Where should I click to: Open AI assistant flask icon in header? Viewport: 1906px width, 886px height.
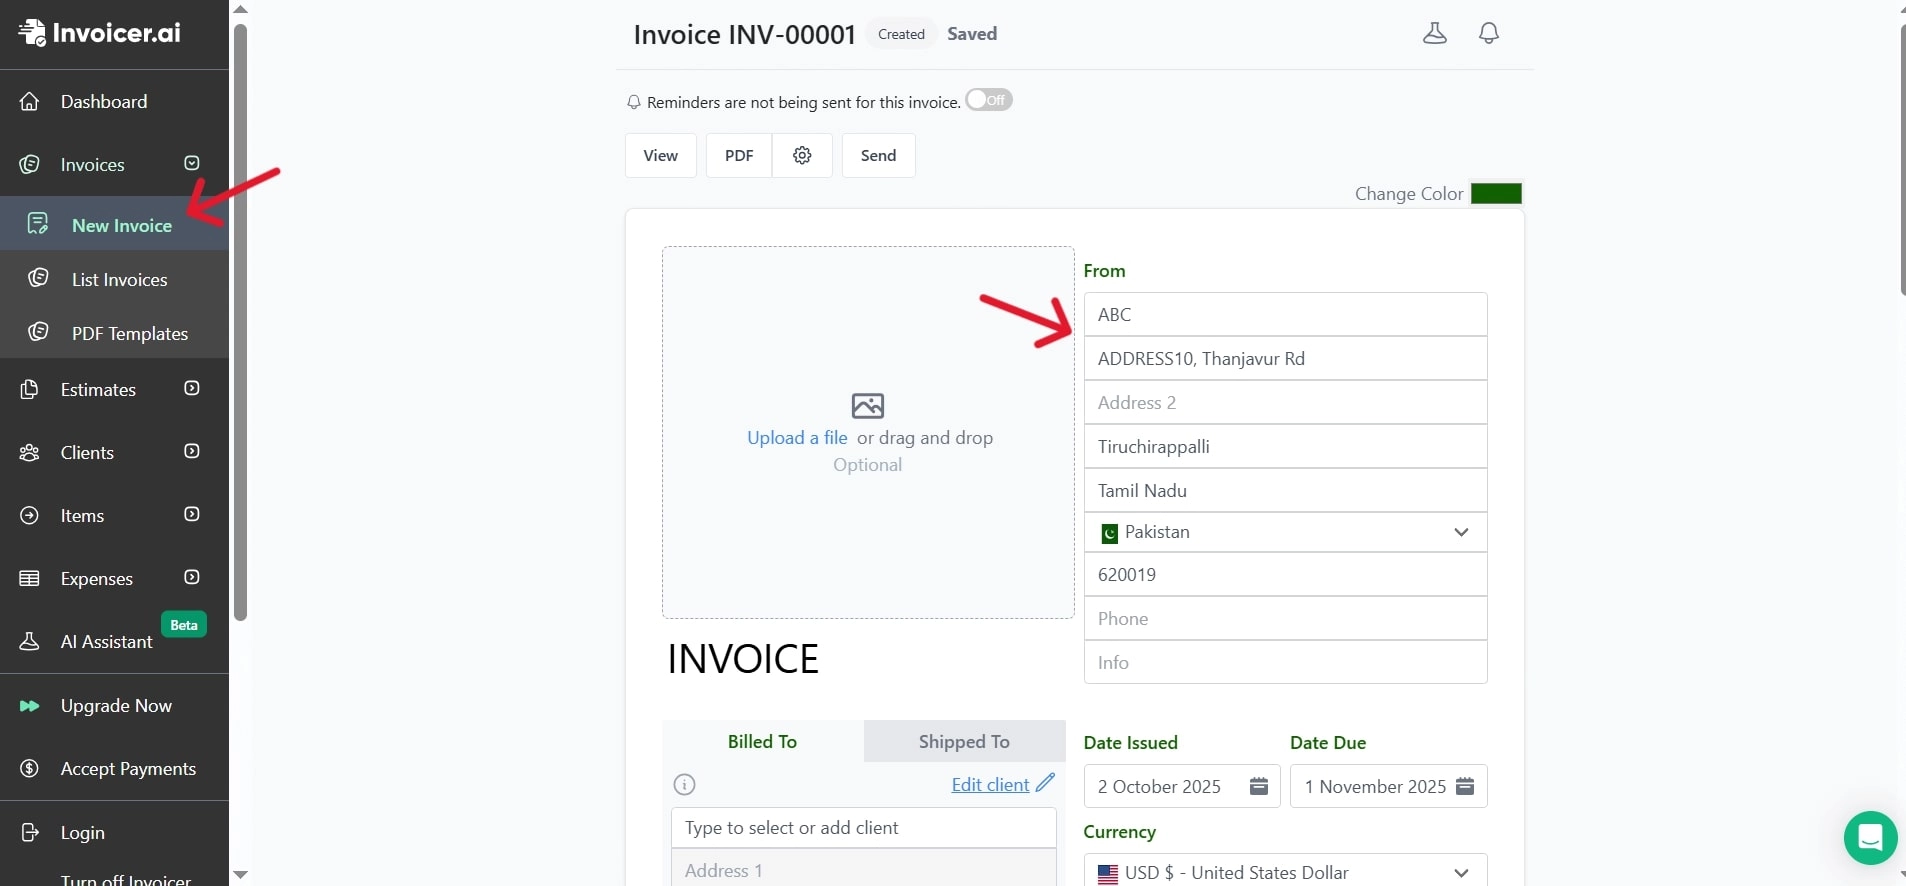click(x=1435, y=33)
